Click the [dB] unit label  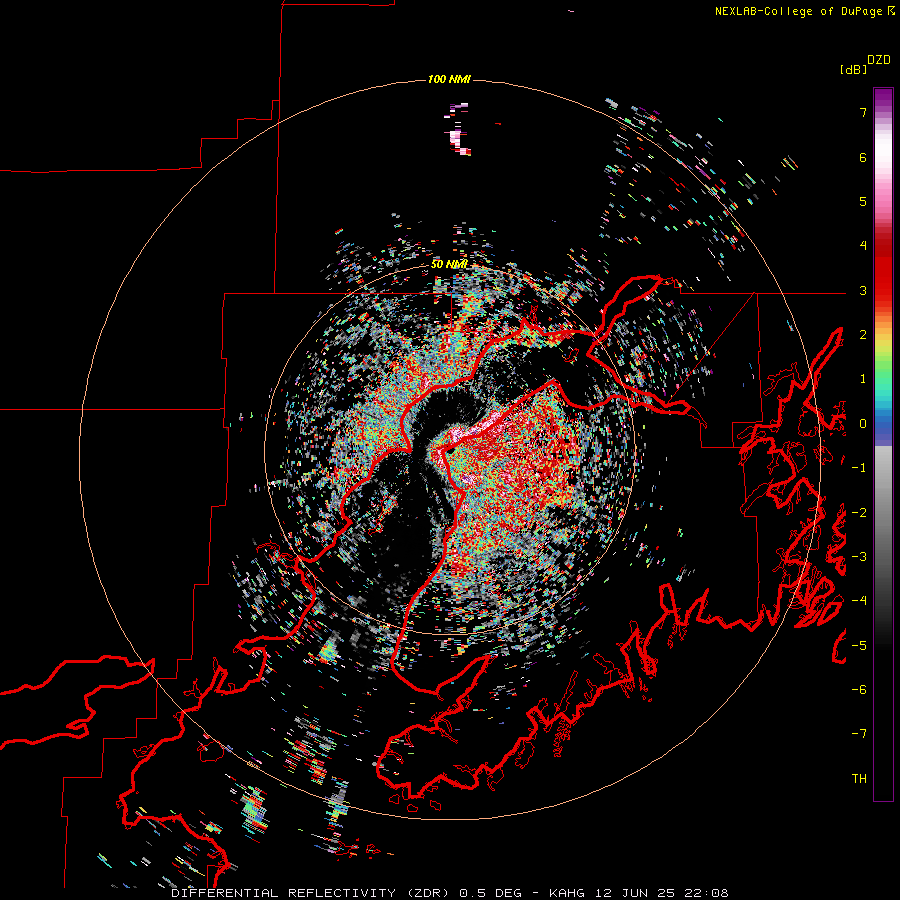(x=853, y=69)
